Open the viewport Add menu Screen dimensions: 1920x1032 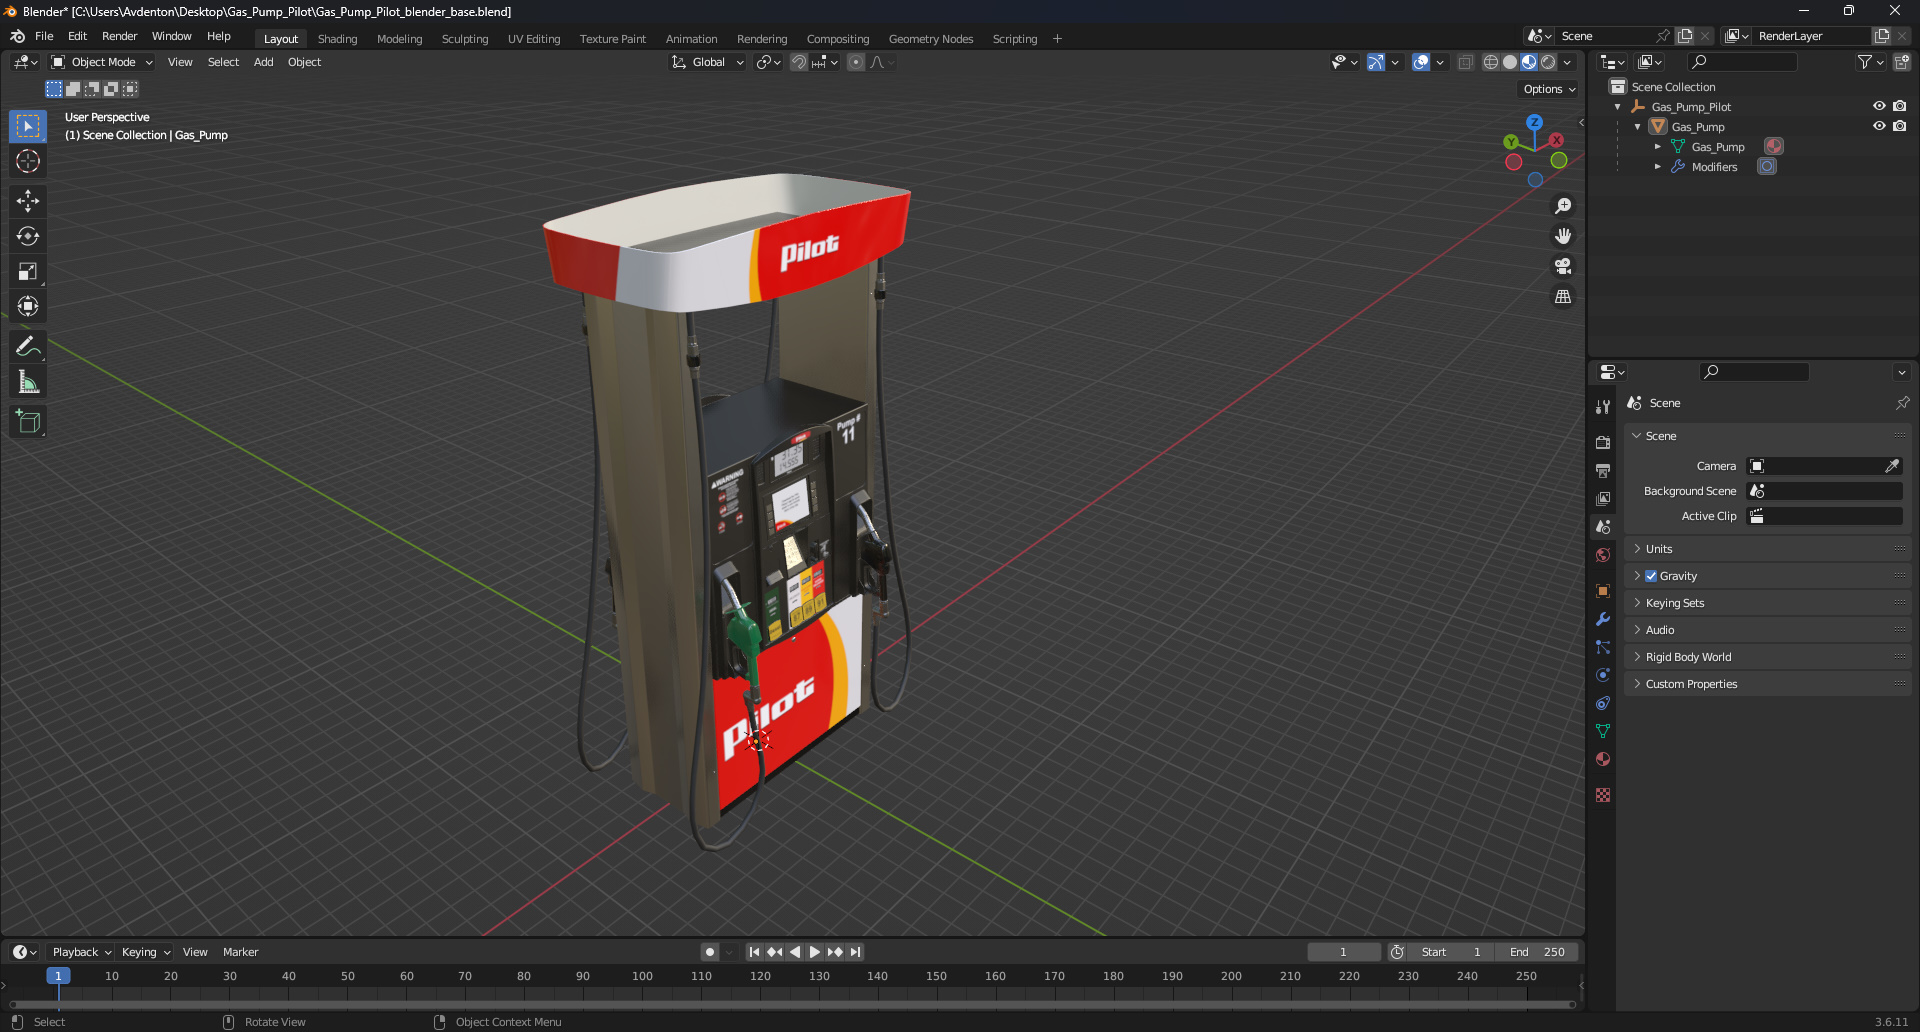click(x=263, y=62)
